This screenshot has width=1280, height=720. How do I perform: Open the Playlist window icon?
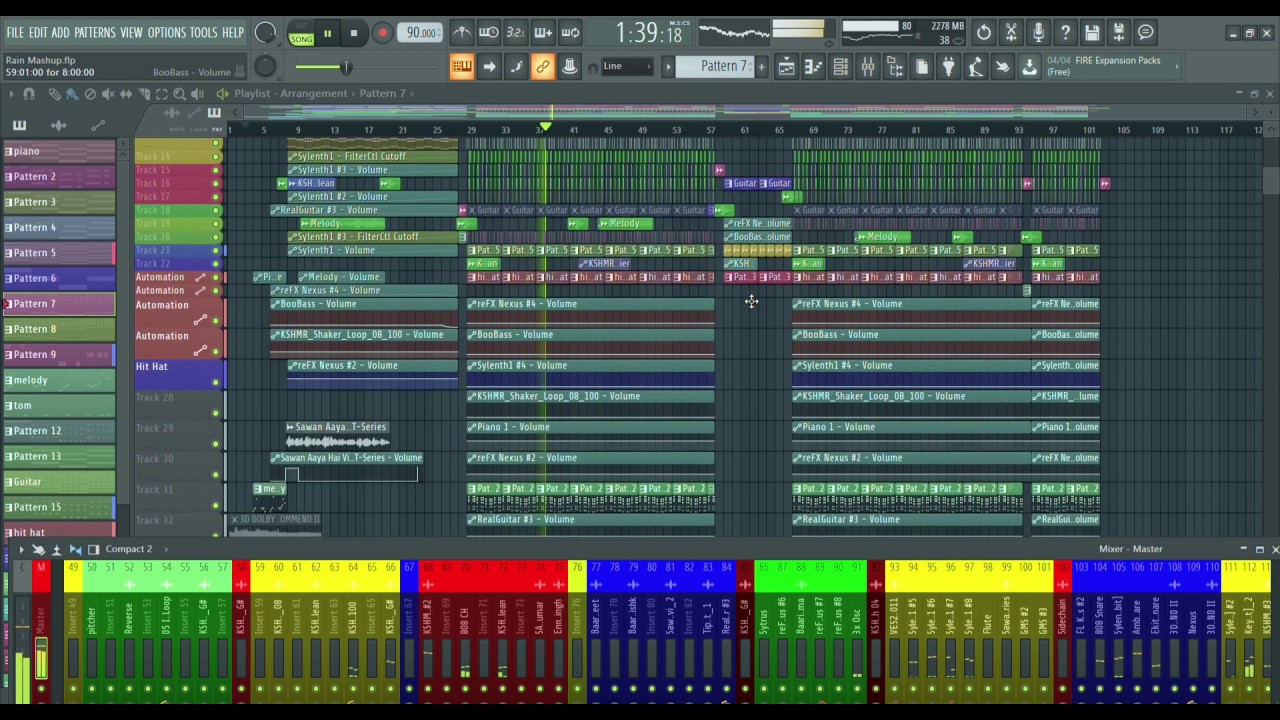point(786,67)
